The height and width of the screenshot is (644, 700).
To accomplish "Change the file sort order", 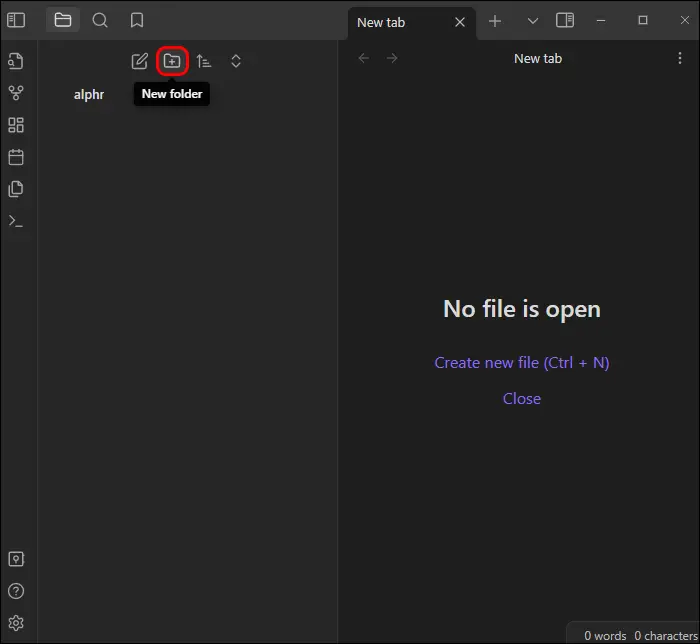I will coord(204,61).
